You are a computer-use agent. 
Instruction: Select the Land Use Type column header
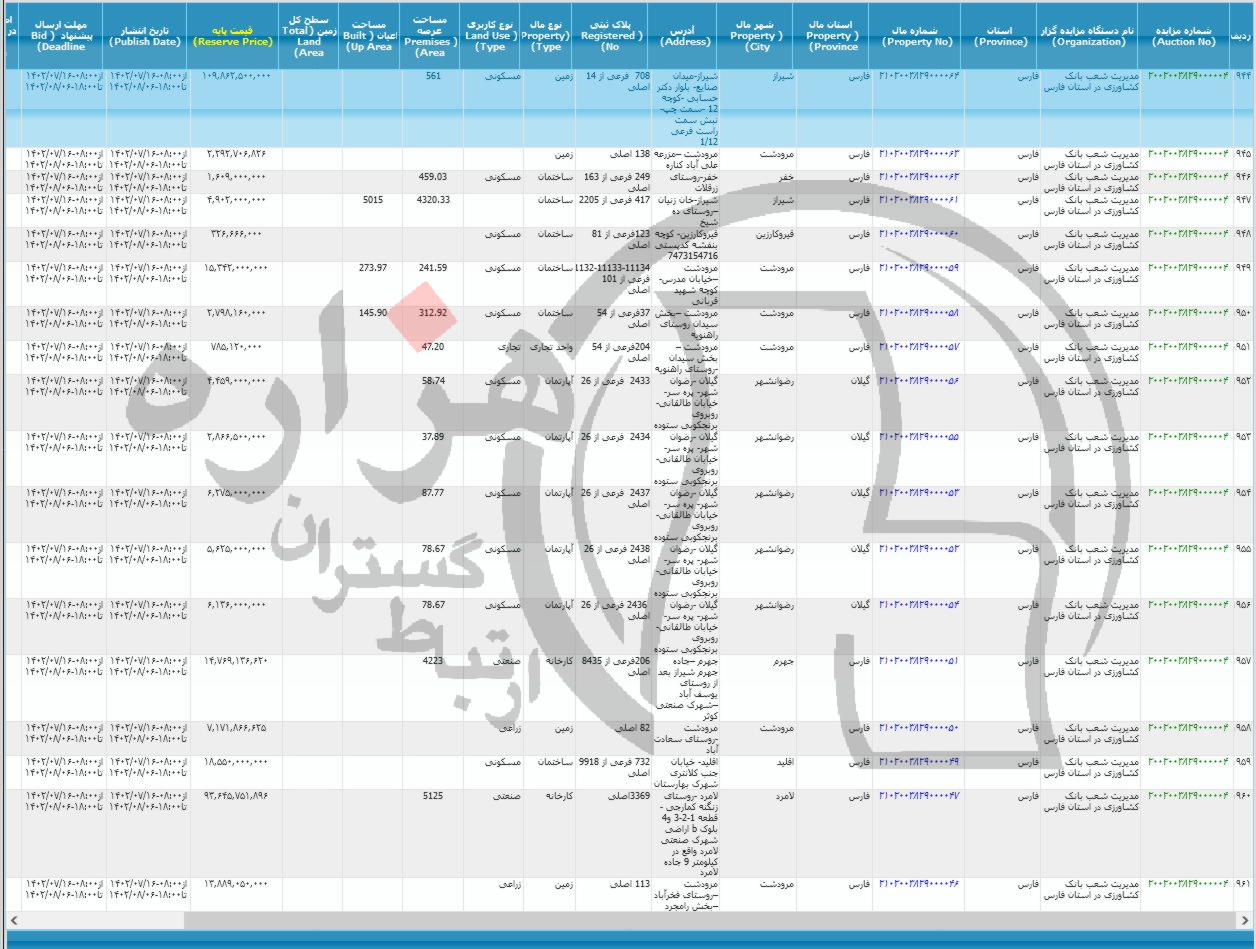click(x=491, y=36)
